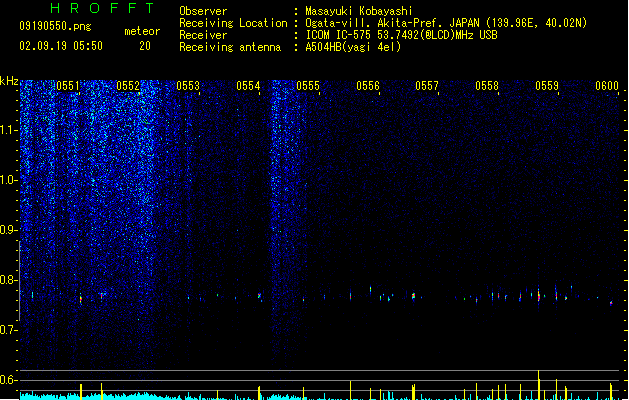The image size is (629, 400).
Task: Click the 0557 time marker
Action: coord(427,86)
